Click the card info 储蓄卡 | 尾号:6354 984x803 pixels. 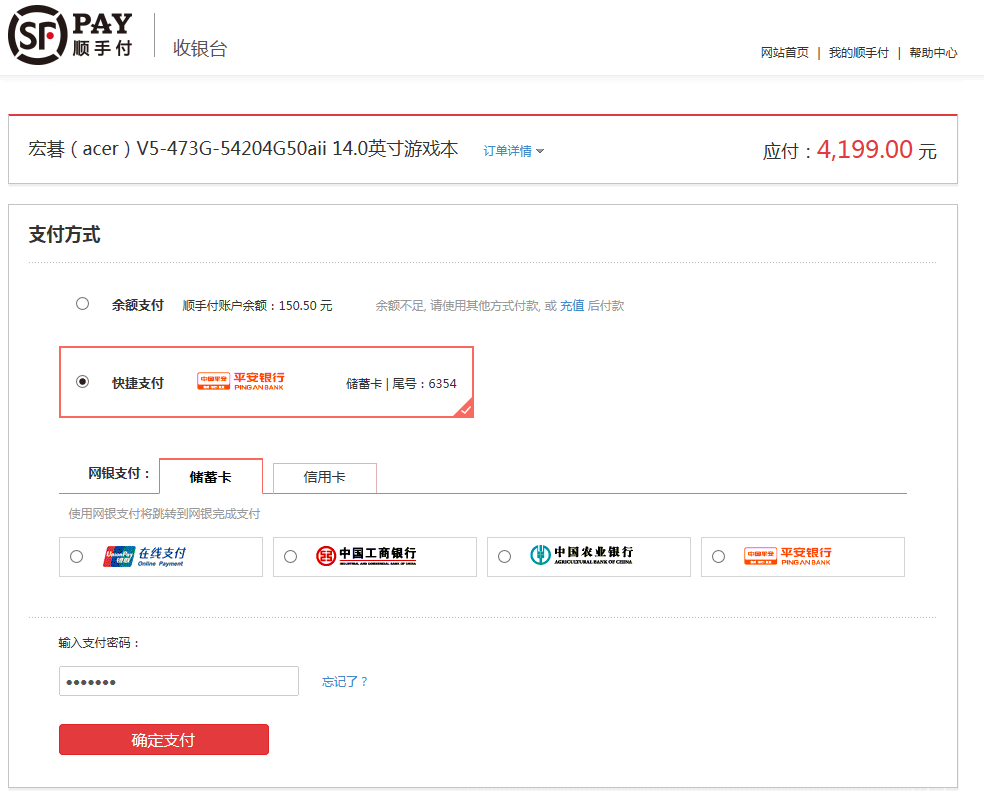pos(402,383)
